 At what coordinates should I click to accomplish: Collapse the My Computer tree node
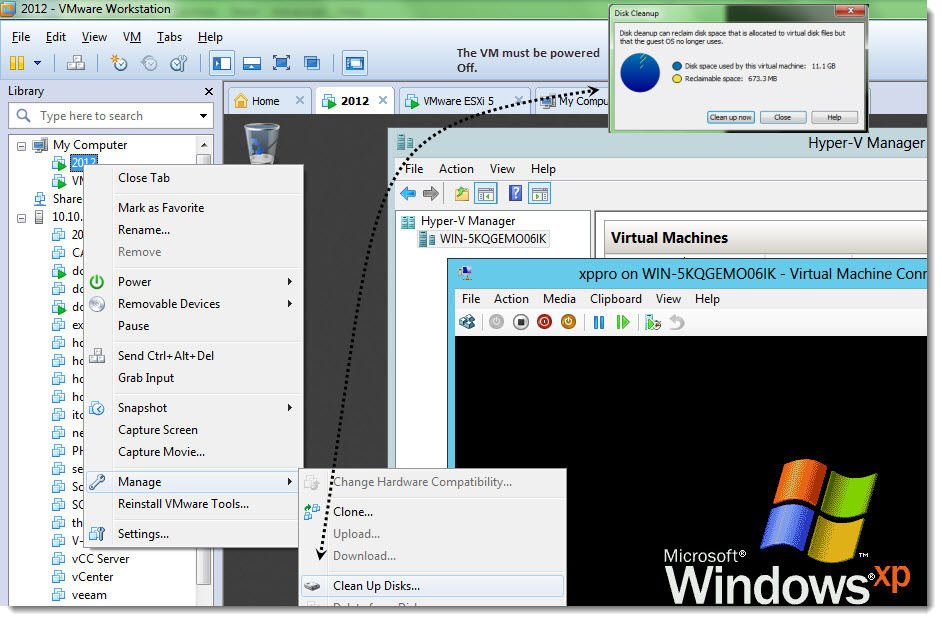coord(22,146)
